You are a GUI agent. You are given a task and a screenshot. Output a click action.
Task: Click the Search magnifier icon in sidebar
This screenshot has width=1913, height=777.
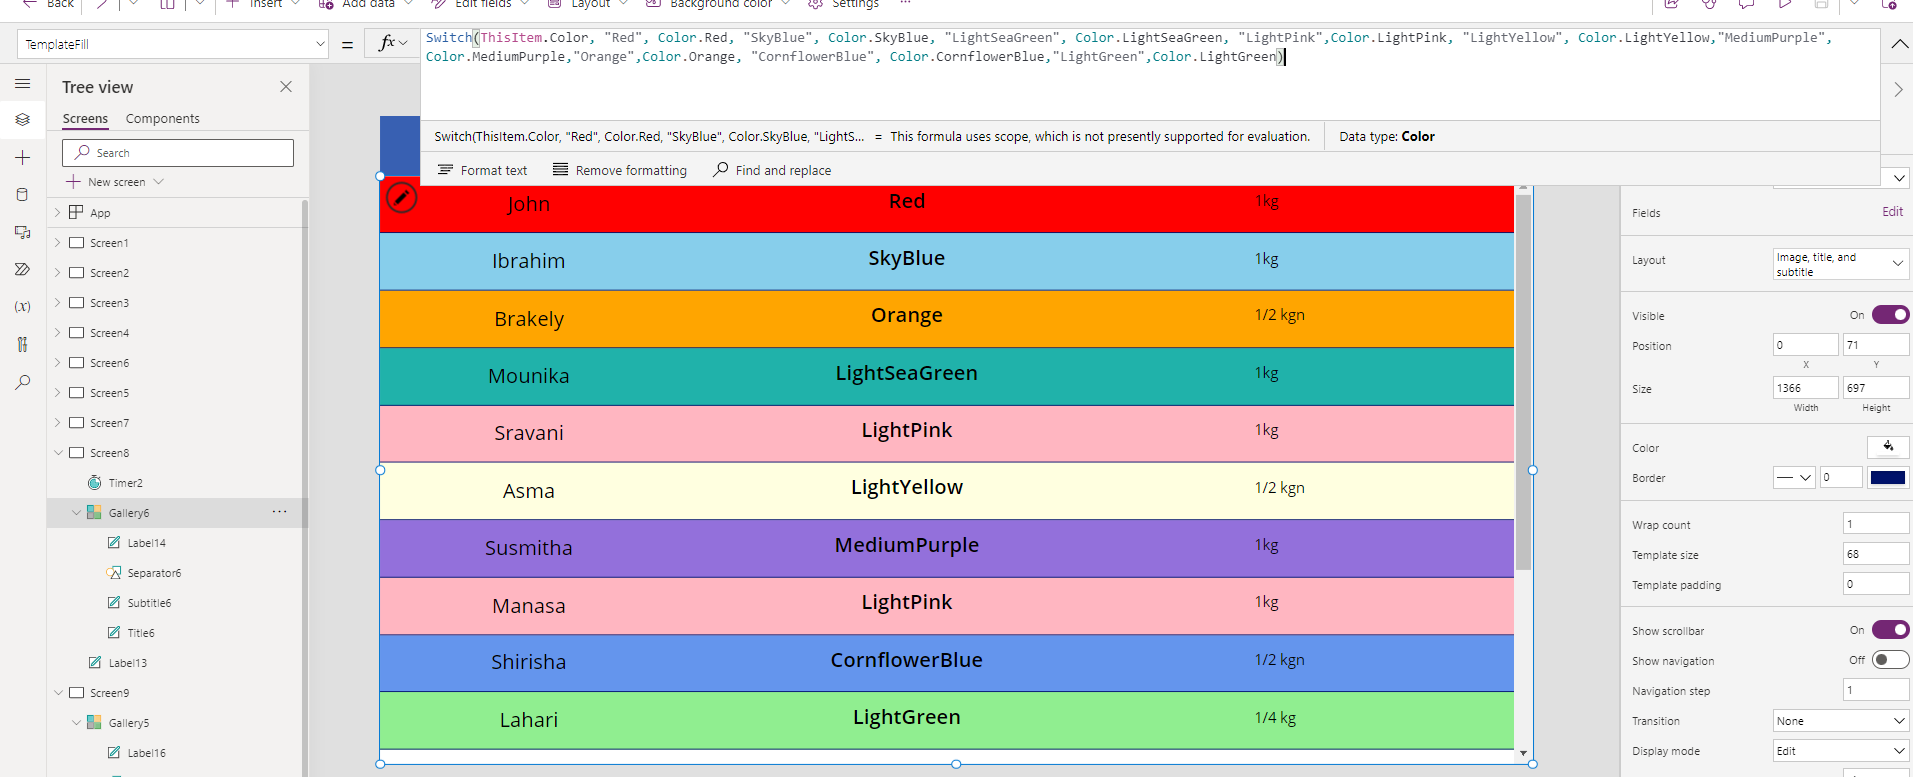22,382
